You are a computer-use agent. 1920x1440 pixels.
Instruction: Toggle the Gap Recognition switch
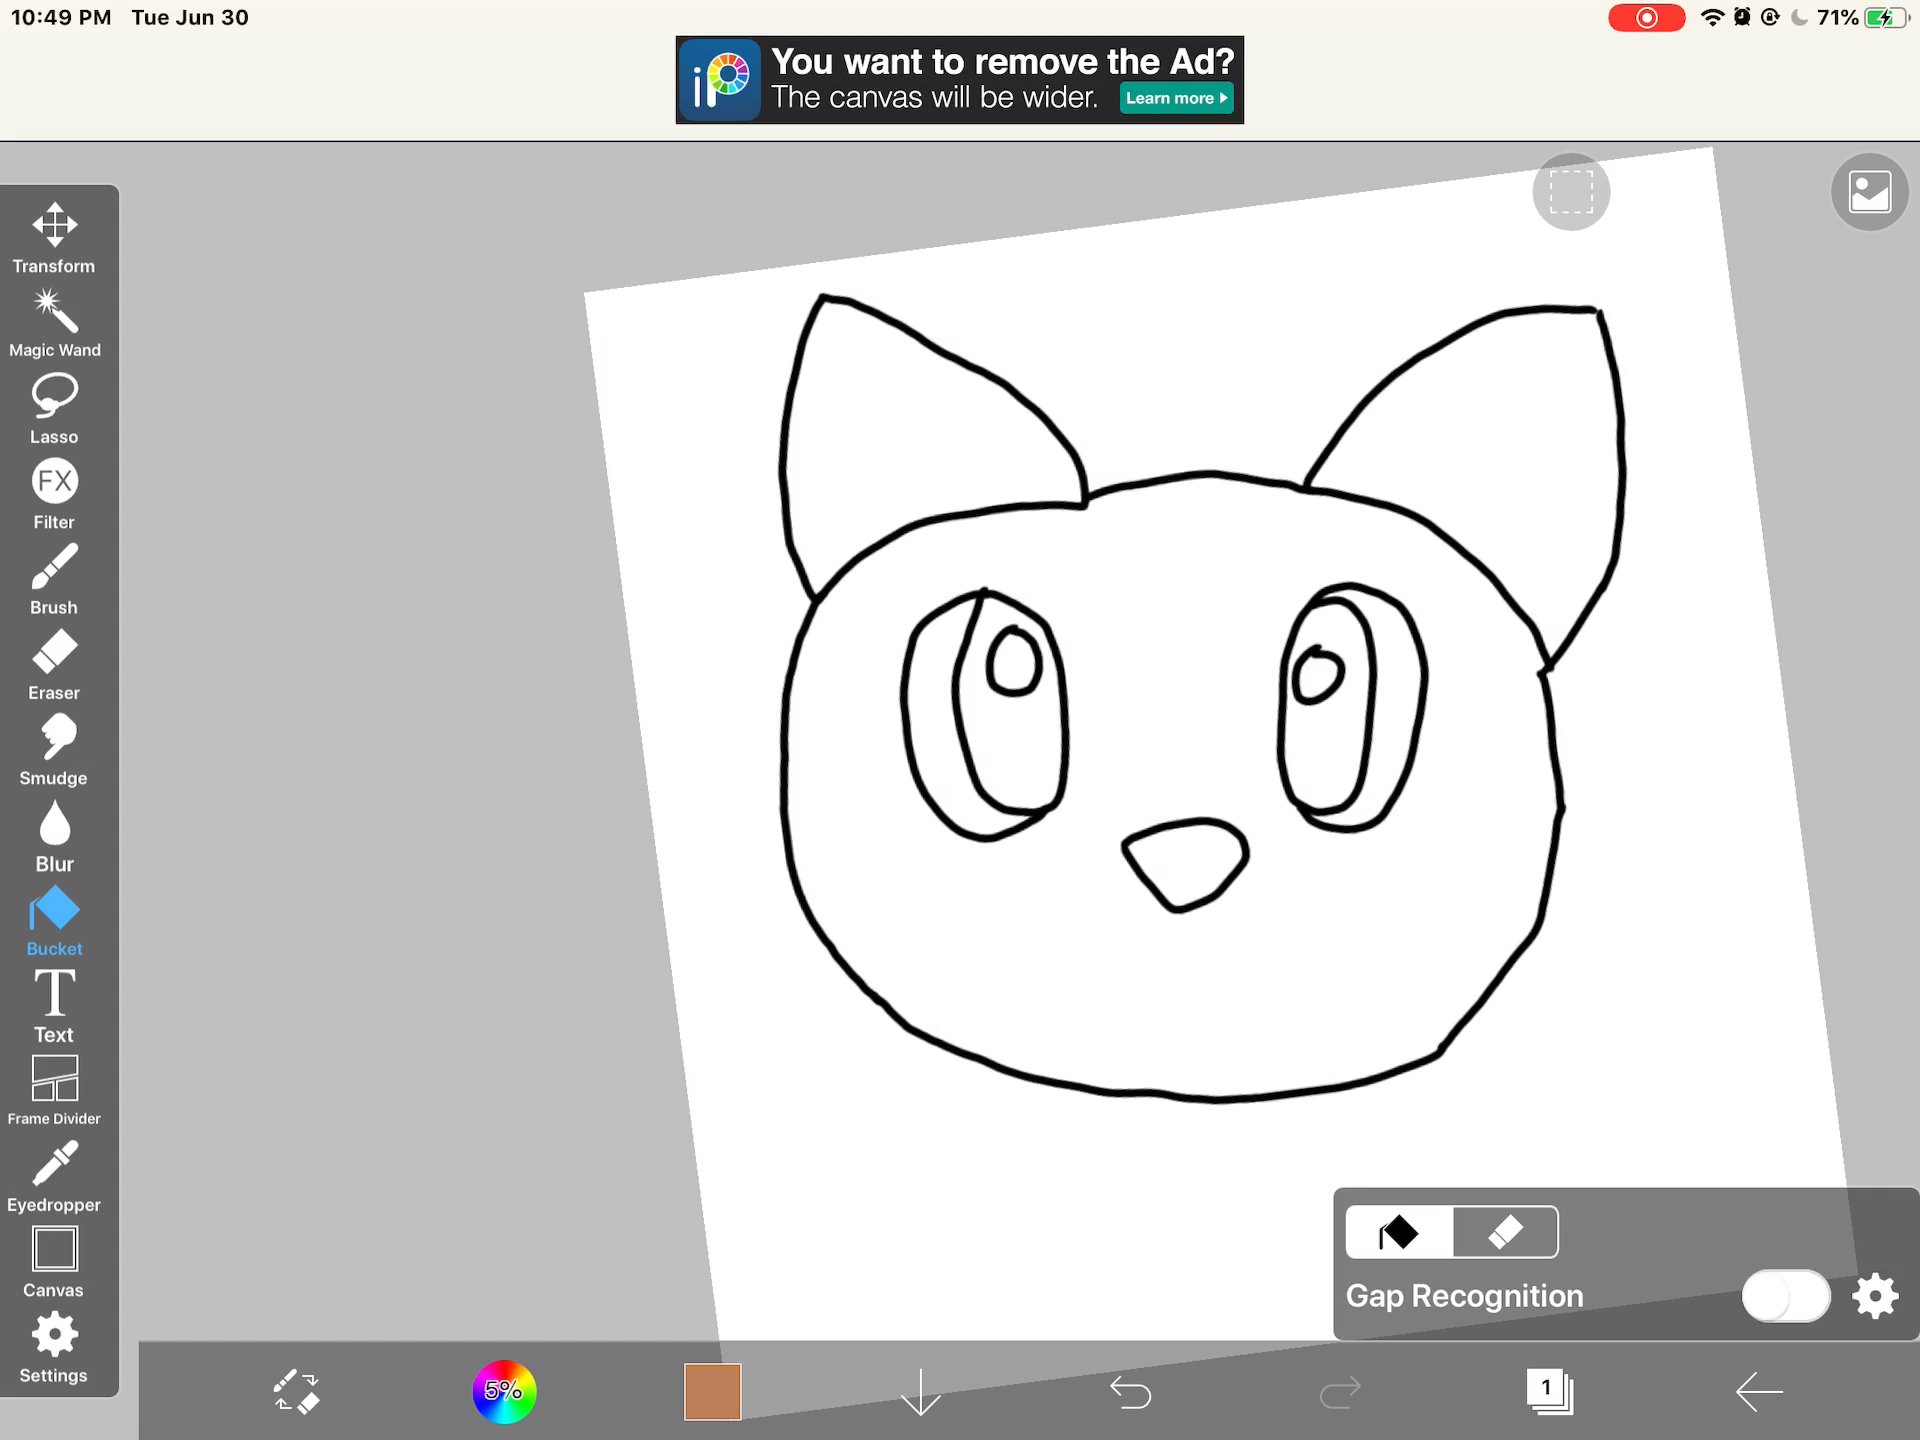(1786, 1296)
